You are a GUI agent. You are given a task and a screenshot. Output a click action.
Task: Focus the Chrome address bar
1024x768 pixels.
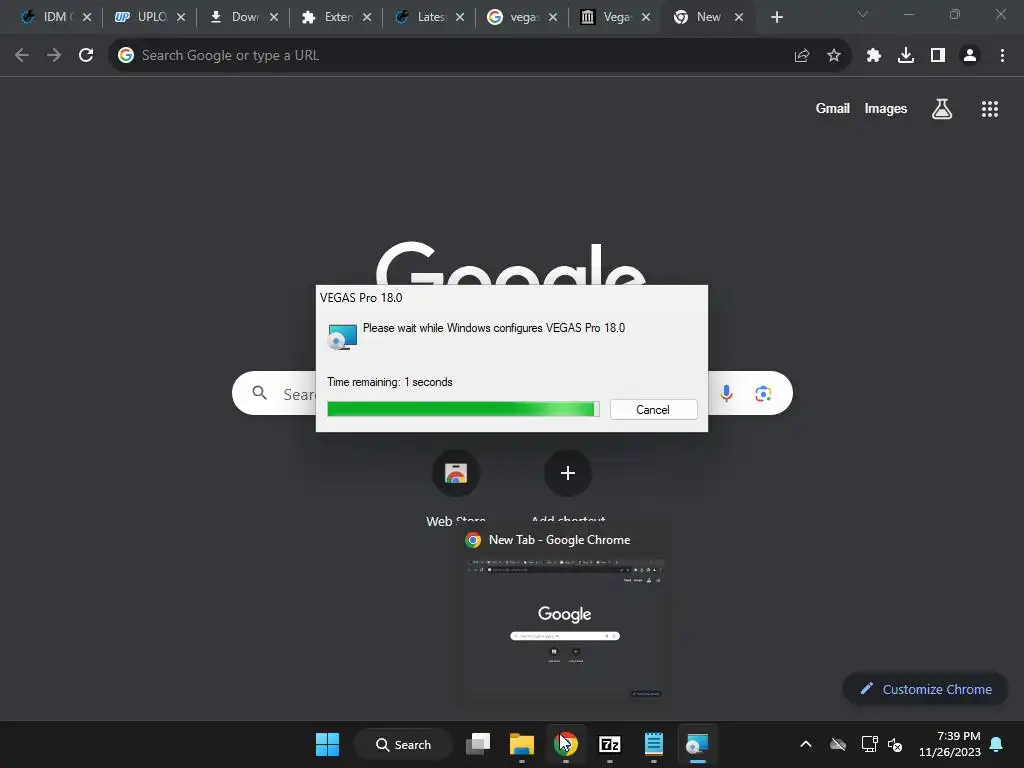pyautogui.click(x=457, y=56)
